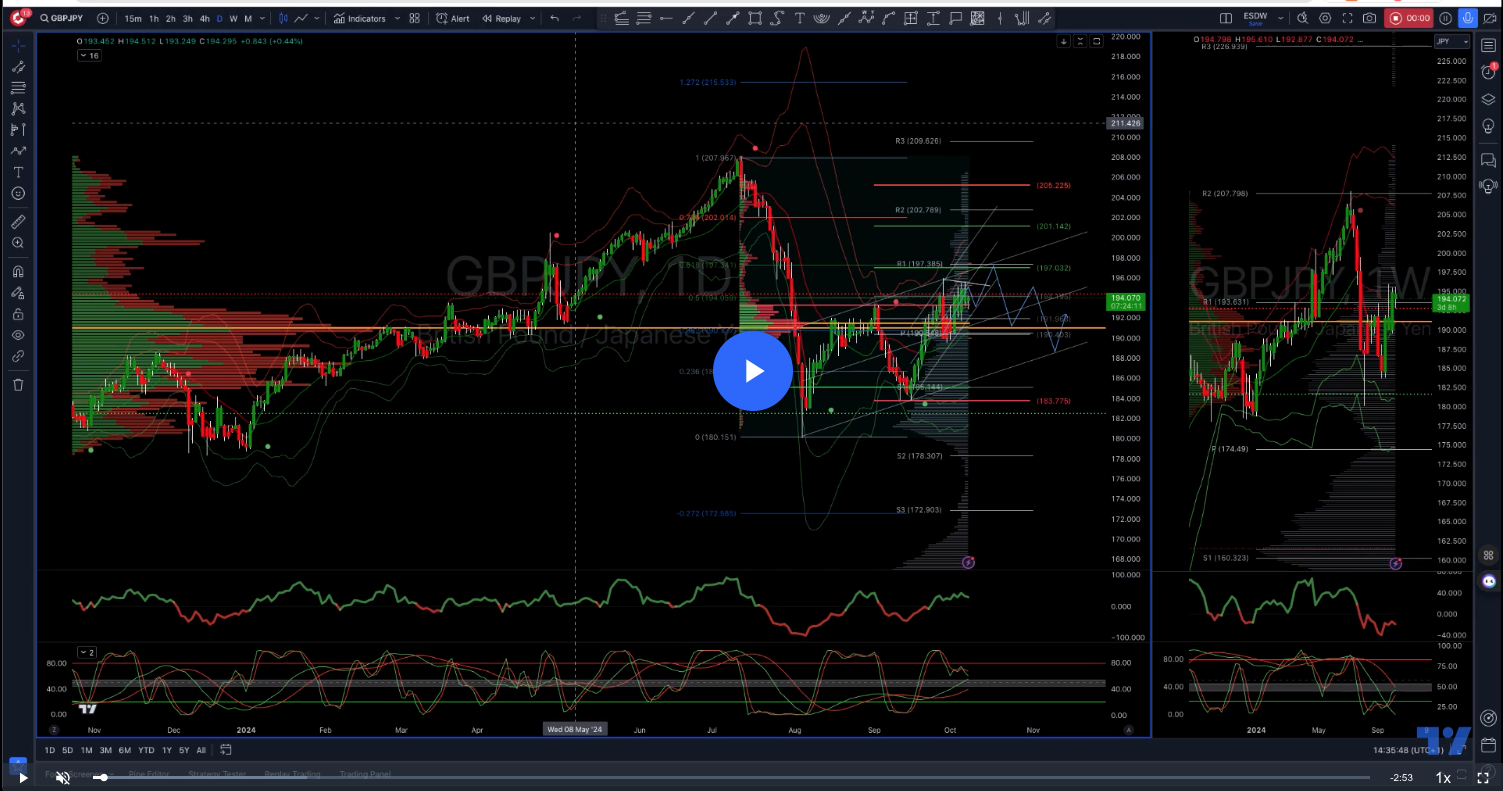1503x791 pixels.
Task: Switch to the 2h timeframe
Action: click(171, 18)
